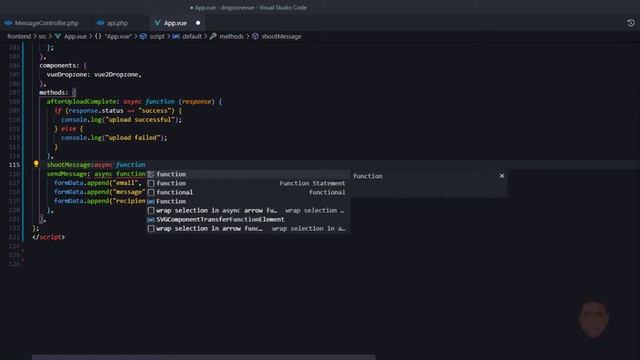640x360 pixels.
Task: Open the "App.vue" object breadcrumb
Action: tap(118, 36)
